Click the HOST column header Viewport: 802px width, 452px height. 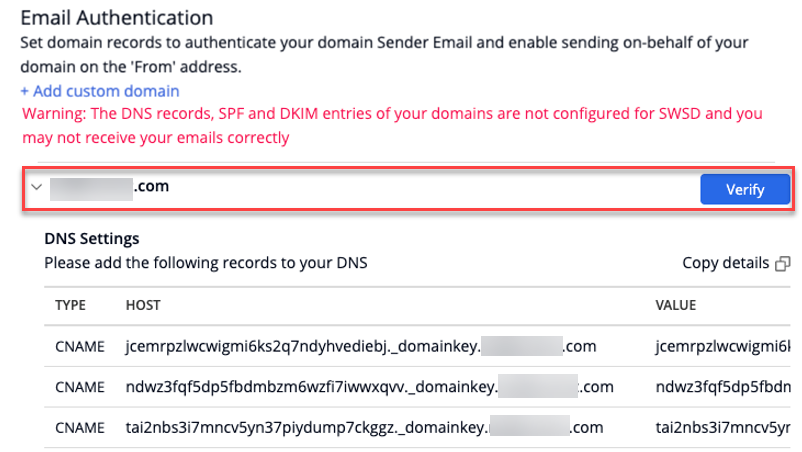click(143, 304)
